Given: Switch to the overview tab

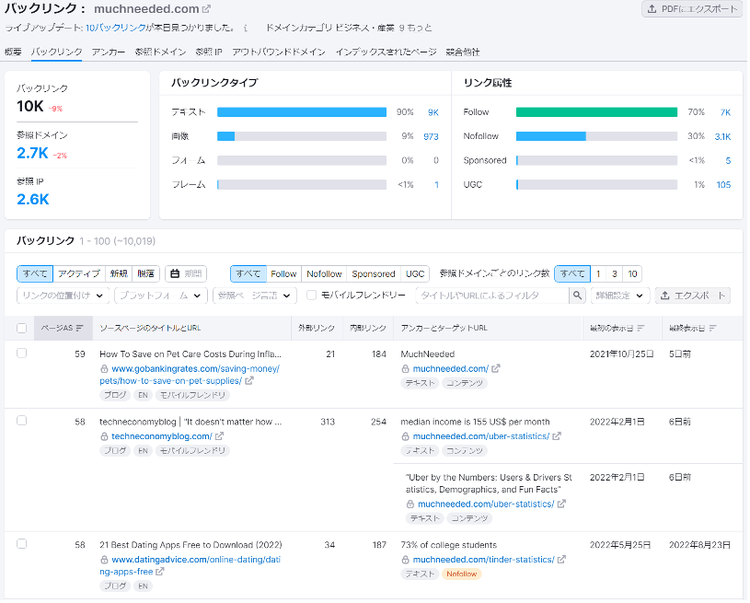Looking at the screenshot, I should 13,52.
